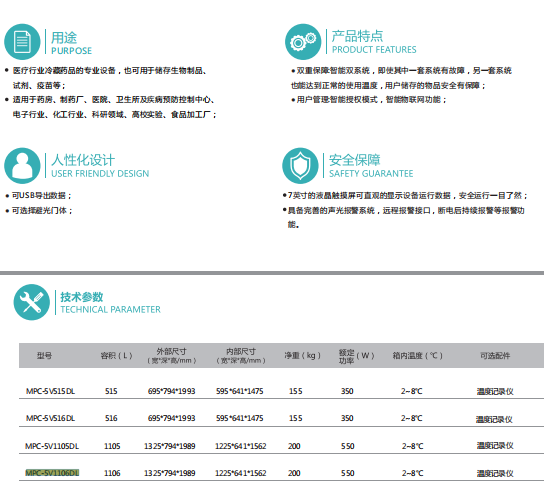
Task: Click the MPC-5V515DL model cell
Action: click(50, 391)
